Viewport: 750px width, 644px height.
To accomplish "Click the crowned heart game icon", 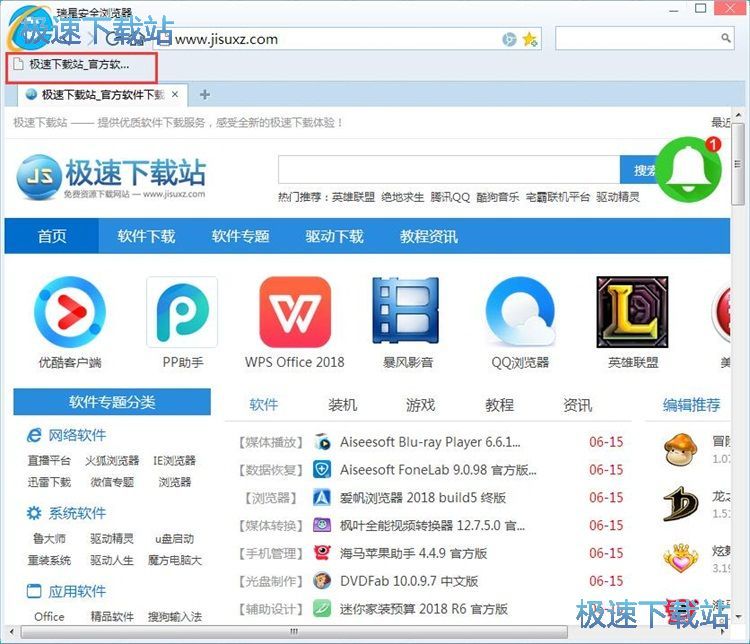I will [x=680, y=558].
